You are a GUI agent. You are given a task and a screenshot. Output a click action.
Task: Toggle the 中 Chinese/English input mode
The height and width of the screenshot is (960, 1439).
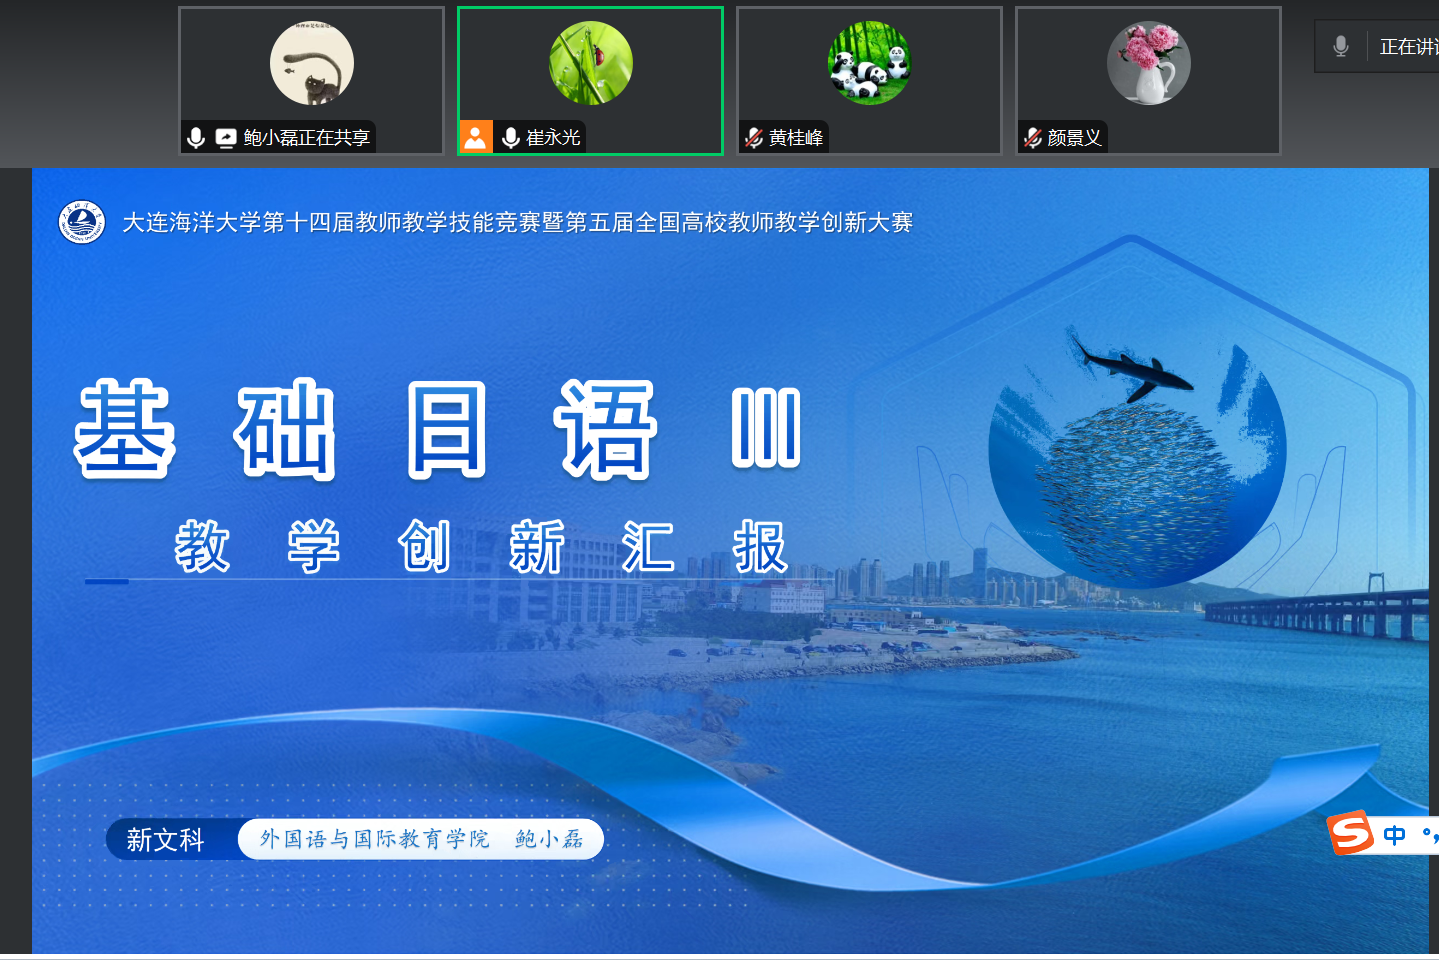(x=1394, y=834)
